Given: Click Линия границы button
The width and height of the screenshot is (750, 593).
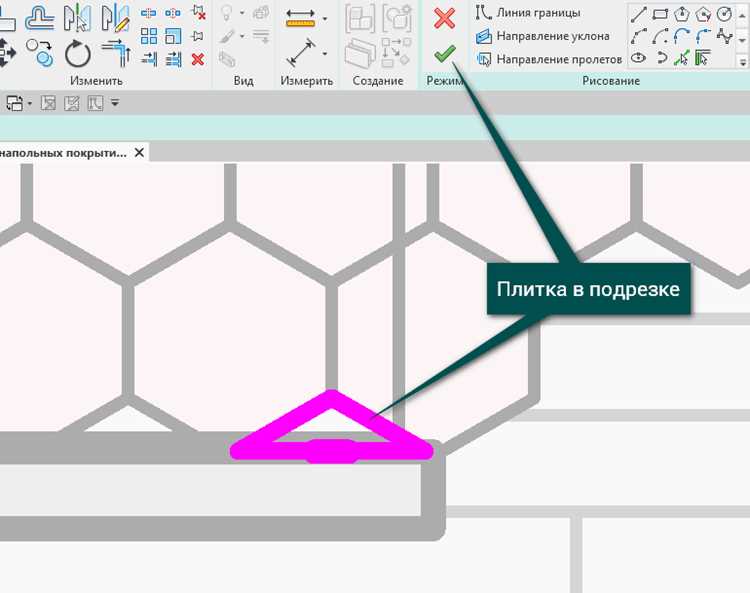Looking at the screenshot, I should [x=528, y=13].
